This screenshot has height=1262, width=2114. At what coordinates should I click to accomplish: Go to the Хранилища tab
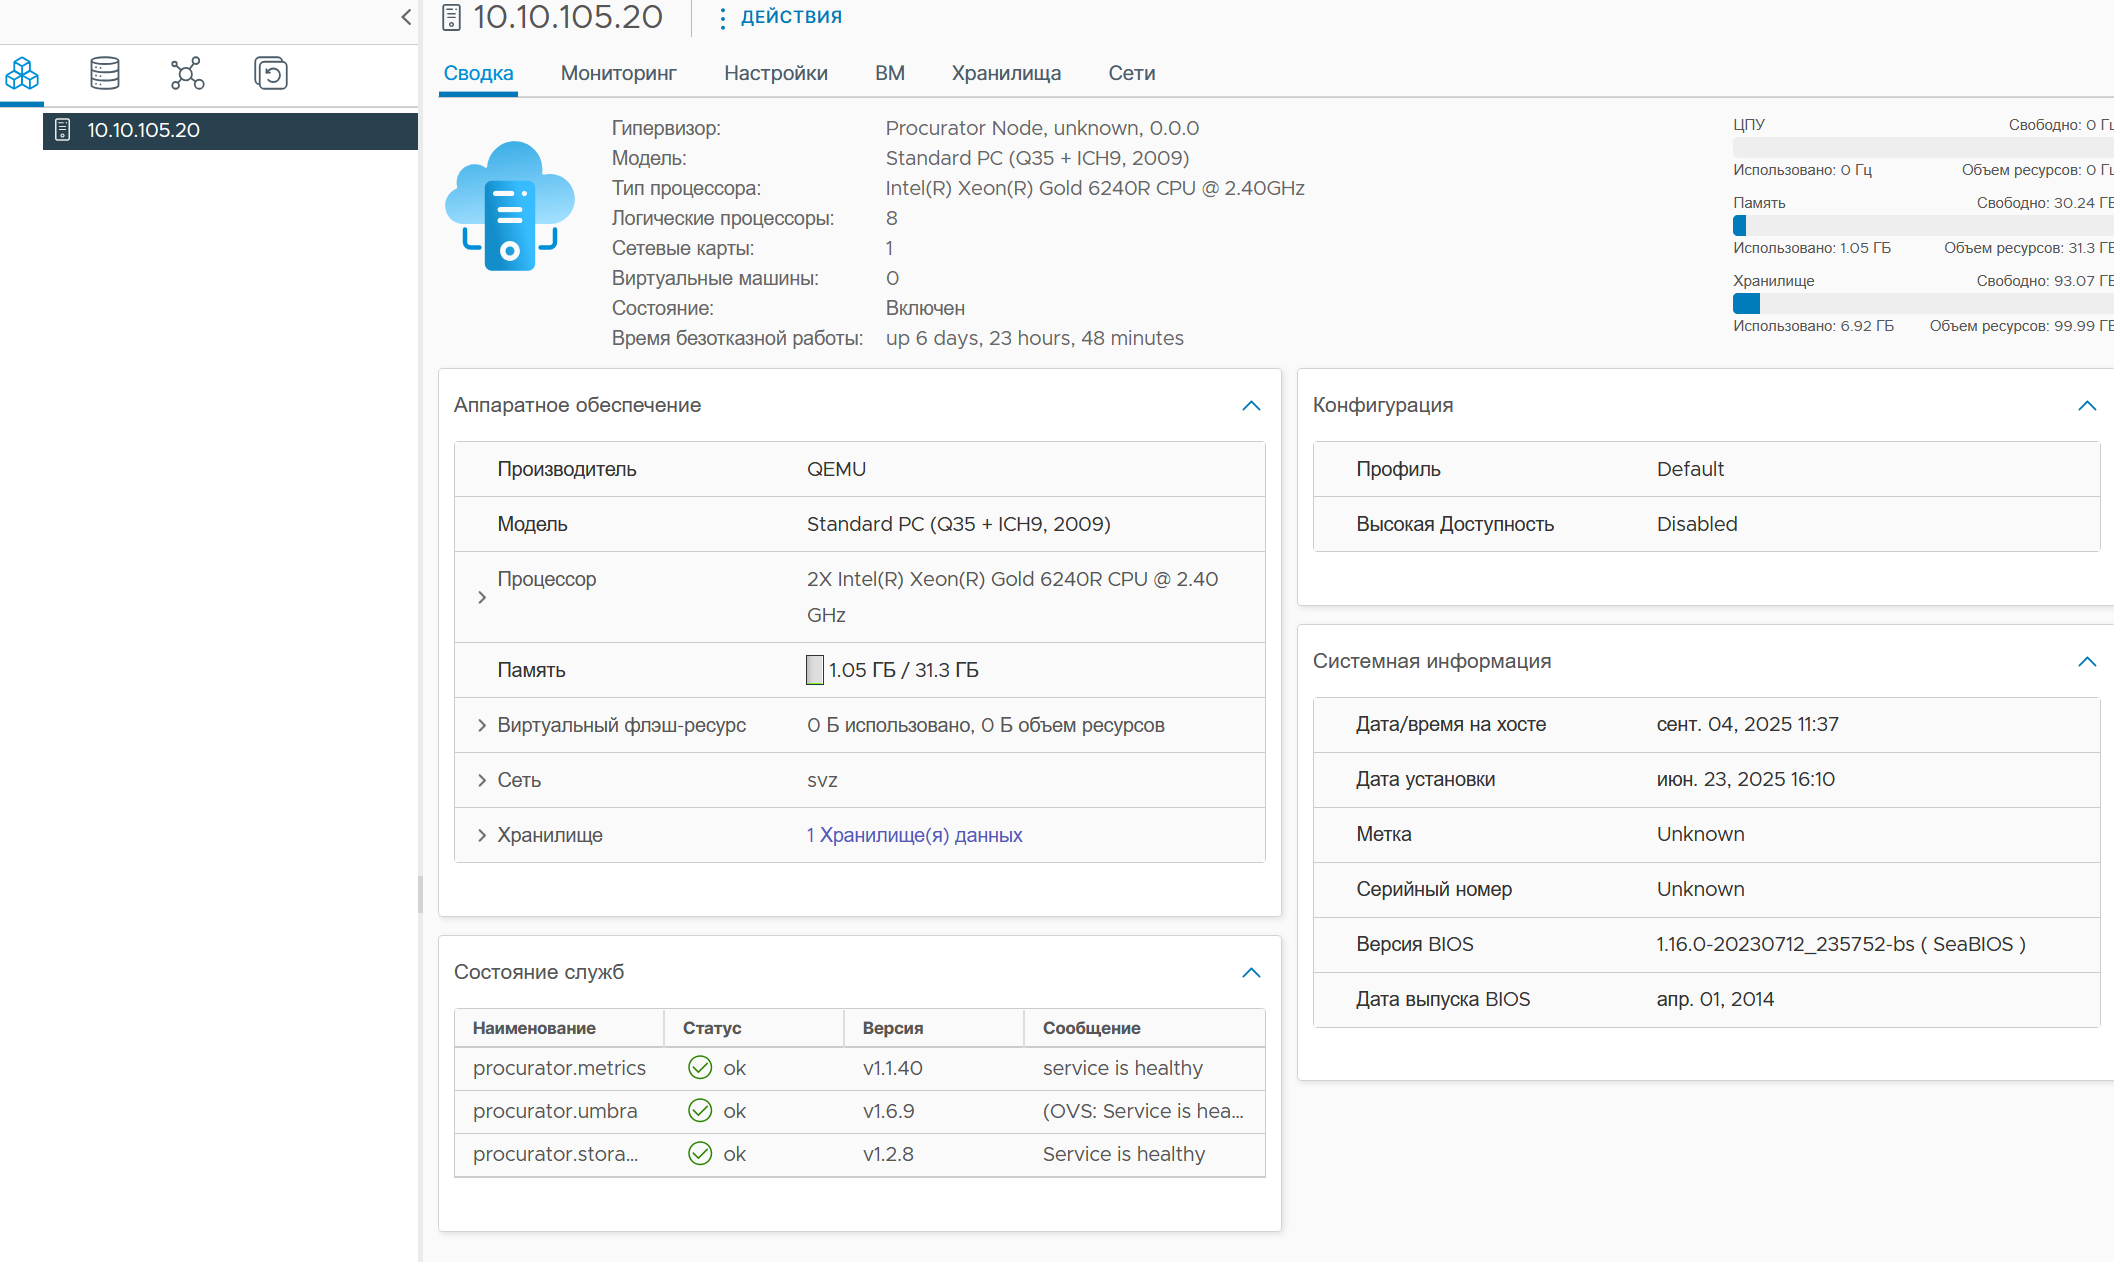[x=1006, y=73]
